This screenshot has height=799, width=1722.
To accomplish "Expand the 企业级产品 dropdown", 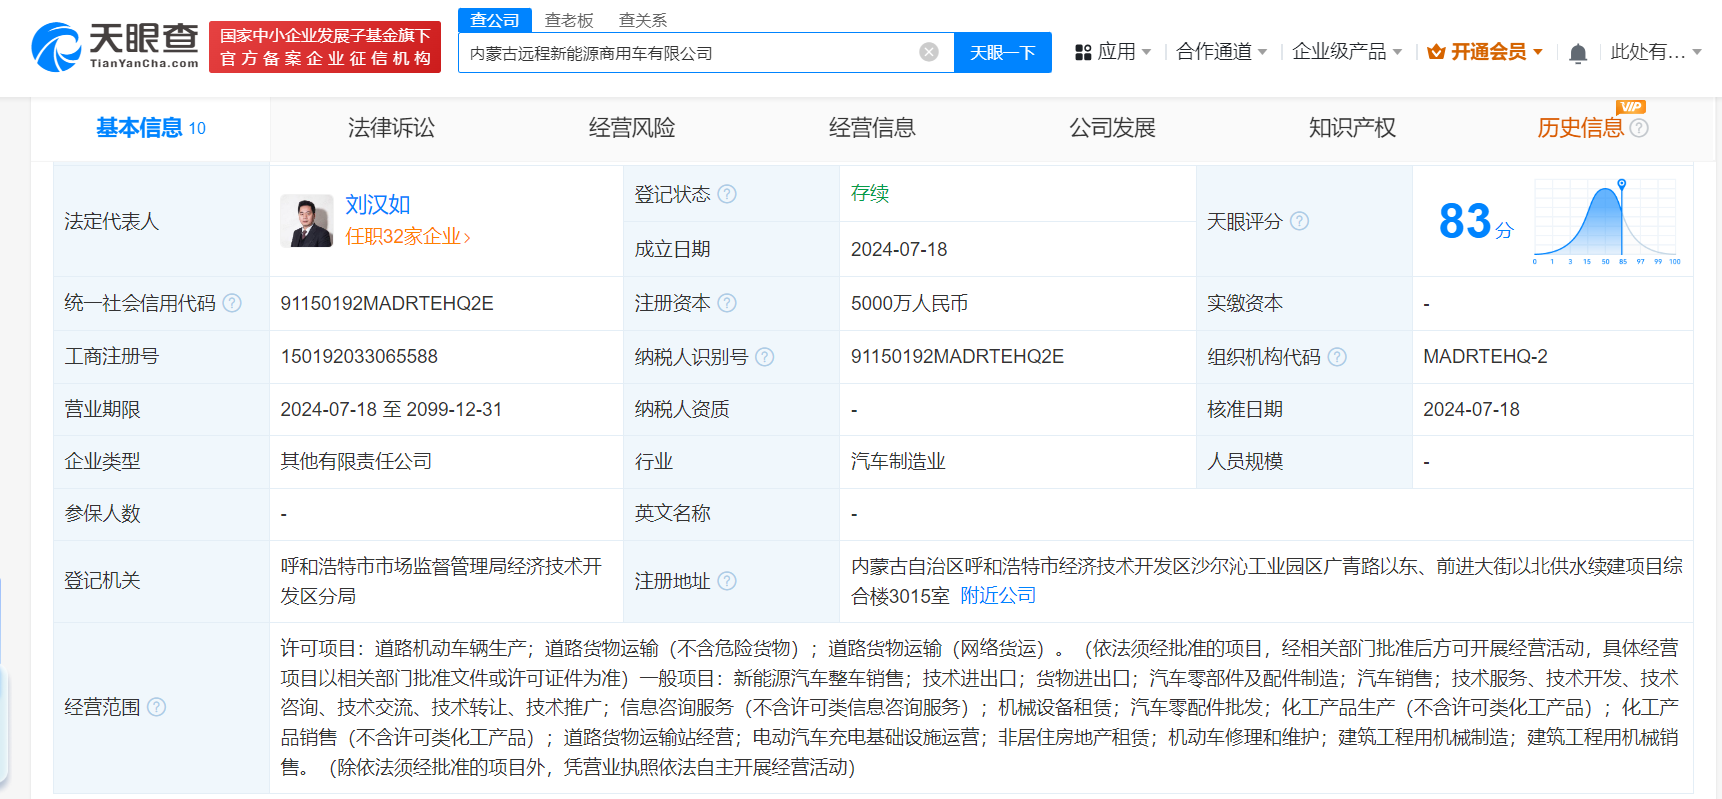I will pos(1347,52).
